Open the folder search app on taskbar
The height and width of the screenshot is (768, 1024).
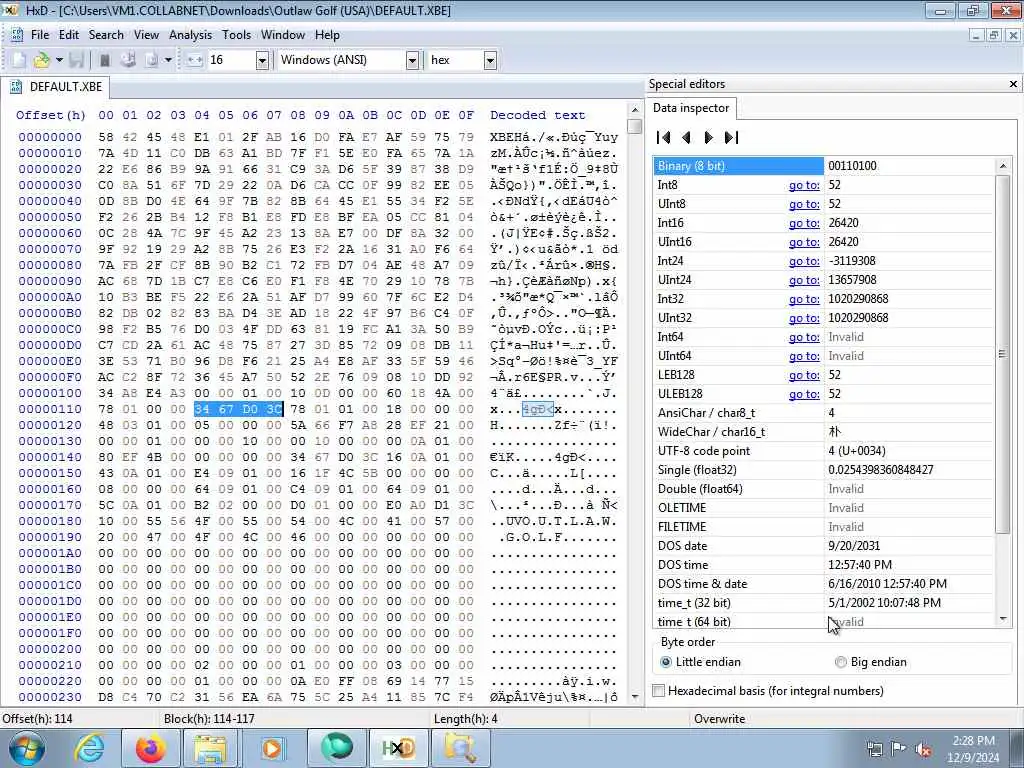pos(460,748)
